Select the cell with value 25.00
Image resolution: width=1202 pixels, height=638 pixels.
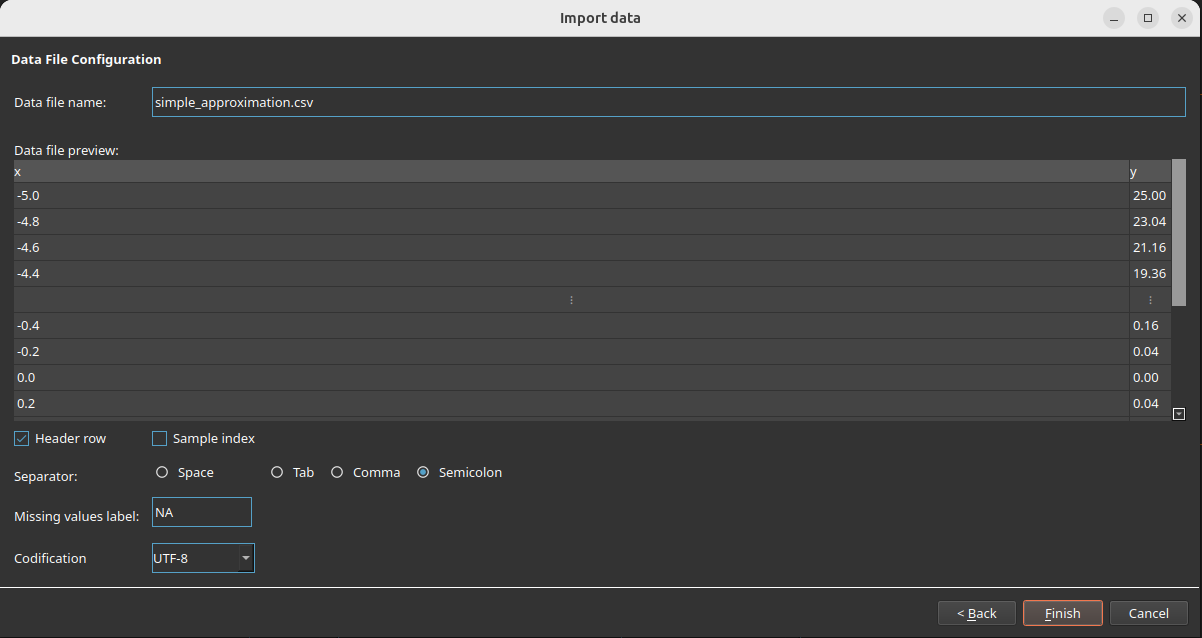(1149, 196)
